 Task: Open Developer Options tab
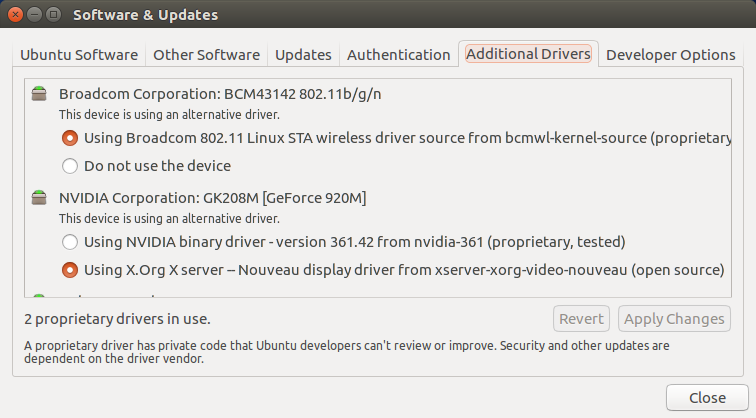point(671,54)
